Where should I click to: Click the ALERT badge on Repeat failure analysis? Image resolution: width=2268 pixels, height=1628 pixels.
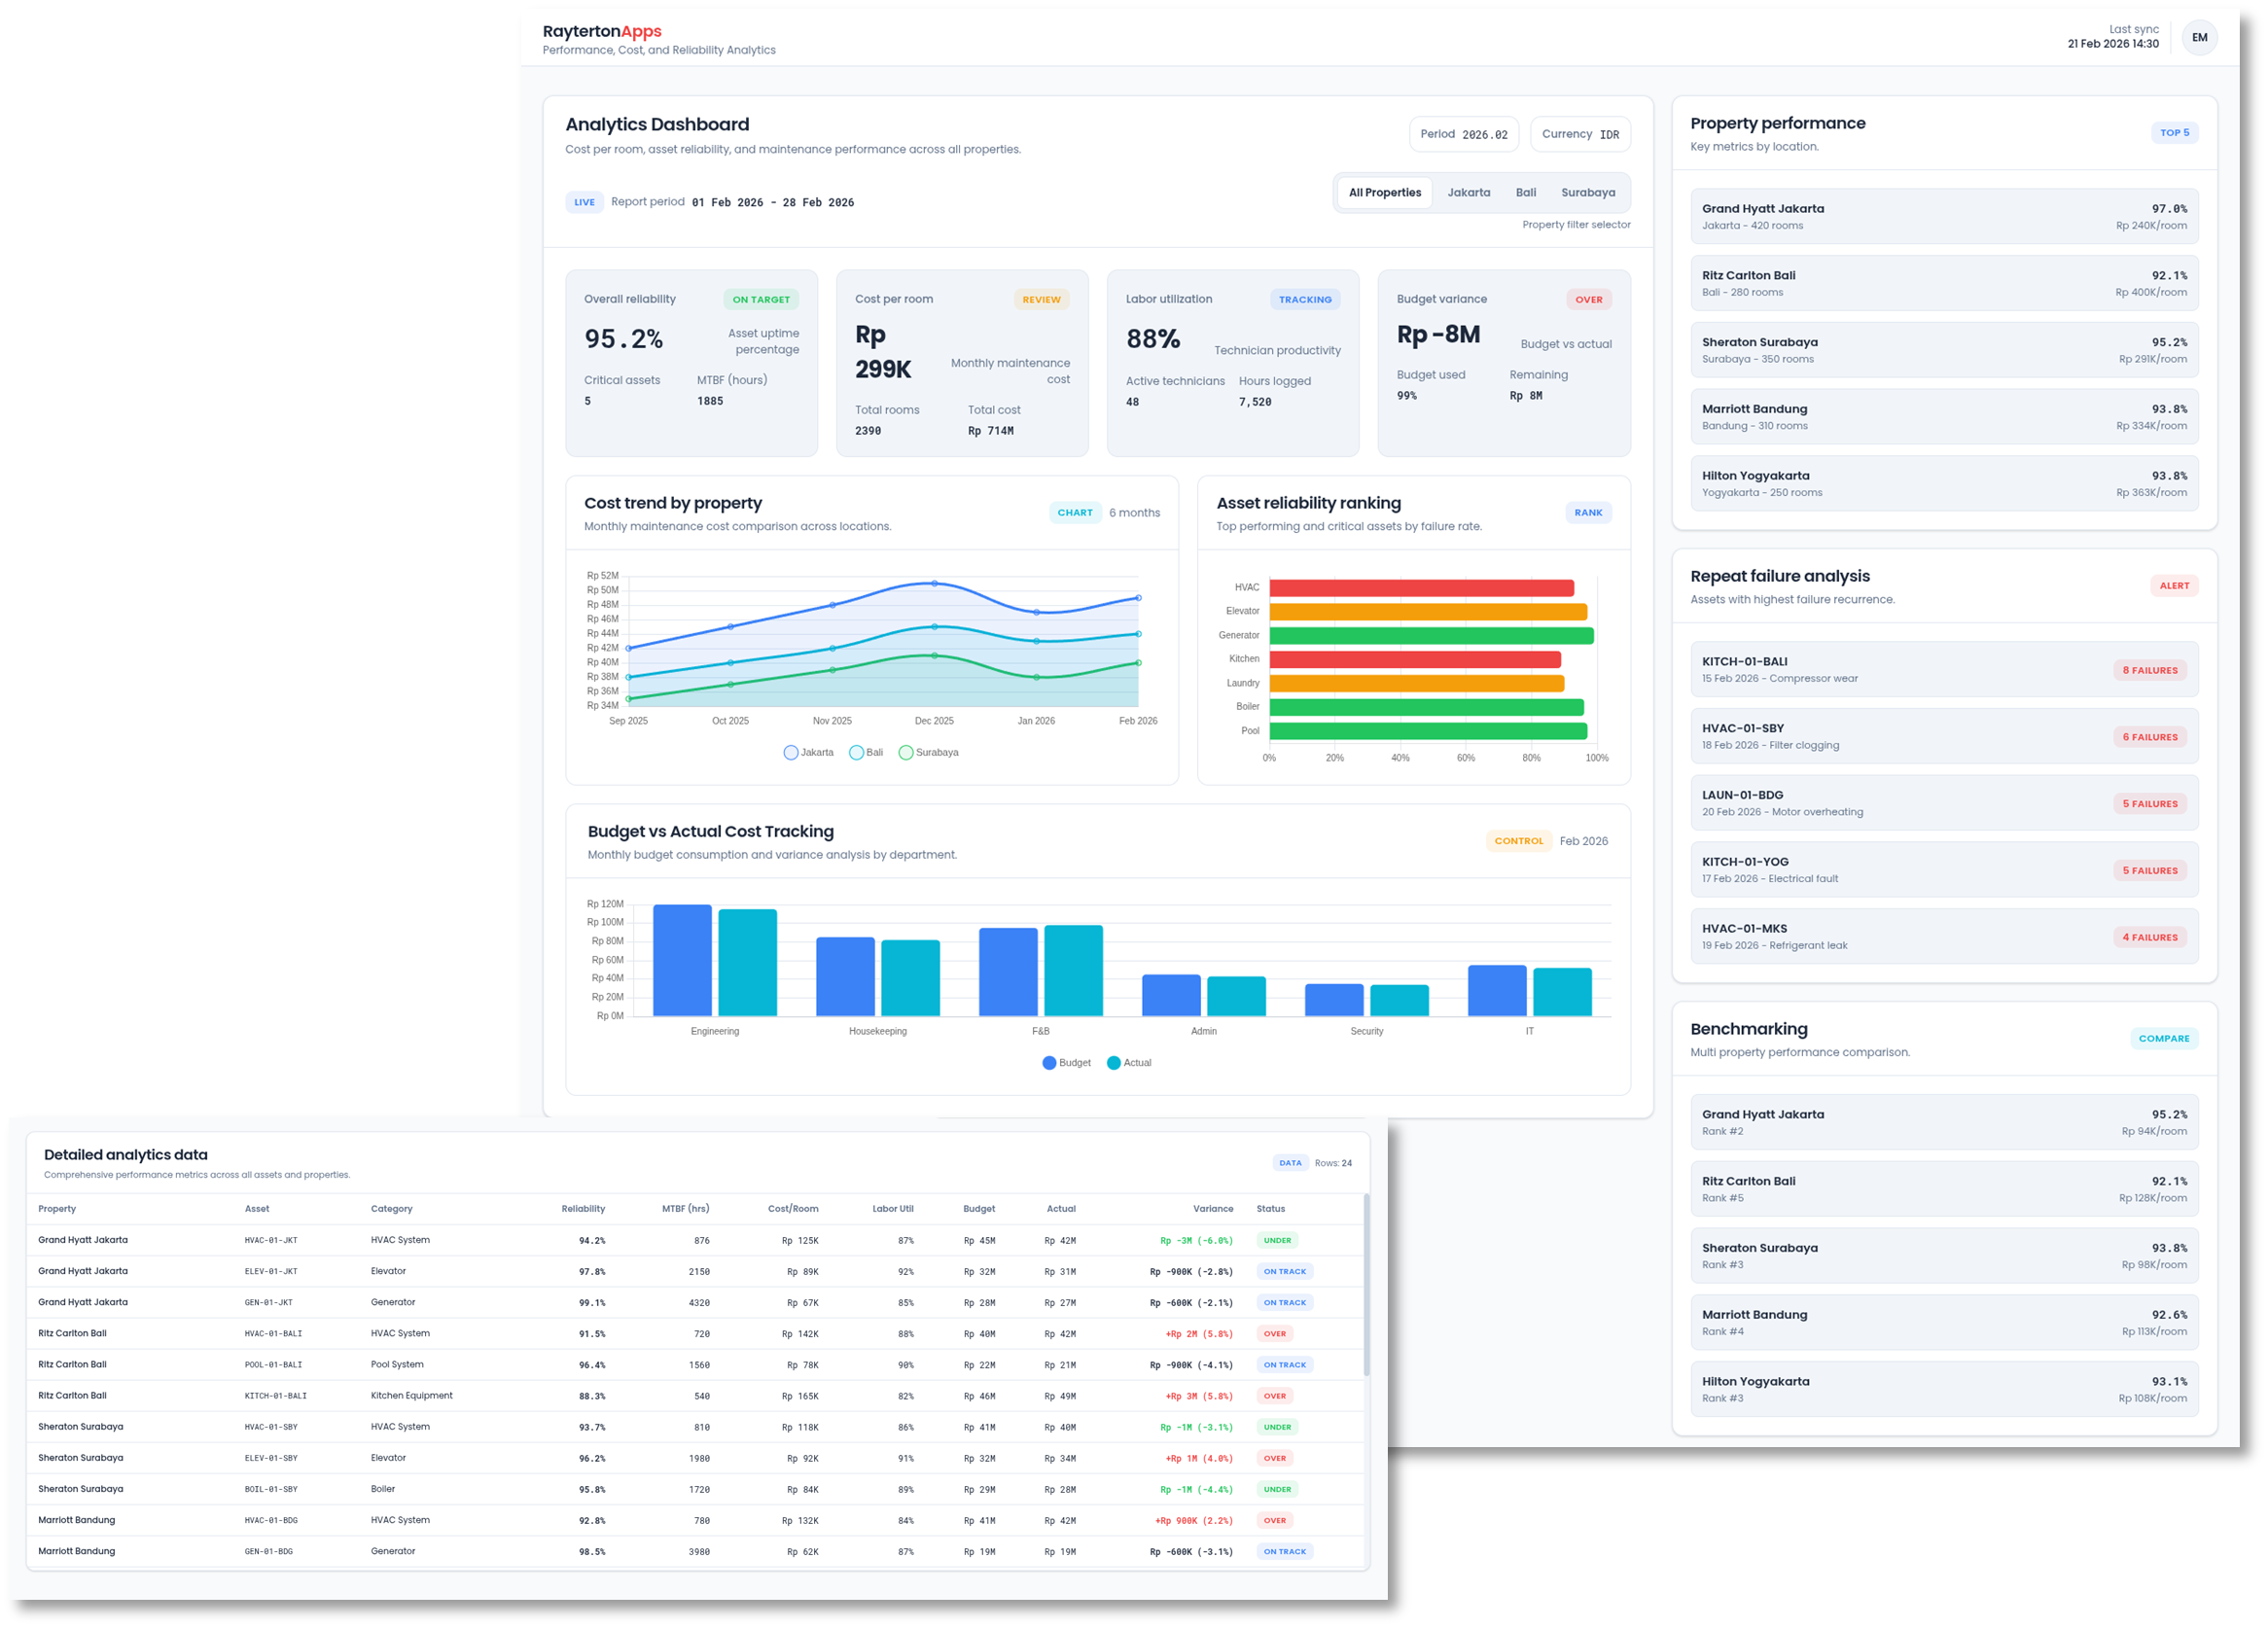click(2175, 586)
